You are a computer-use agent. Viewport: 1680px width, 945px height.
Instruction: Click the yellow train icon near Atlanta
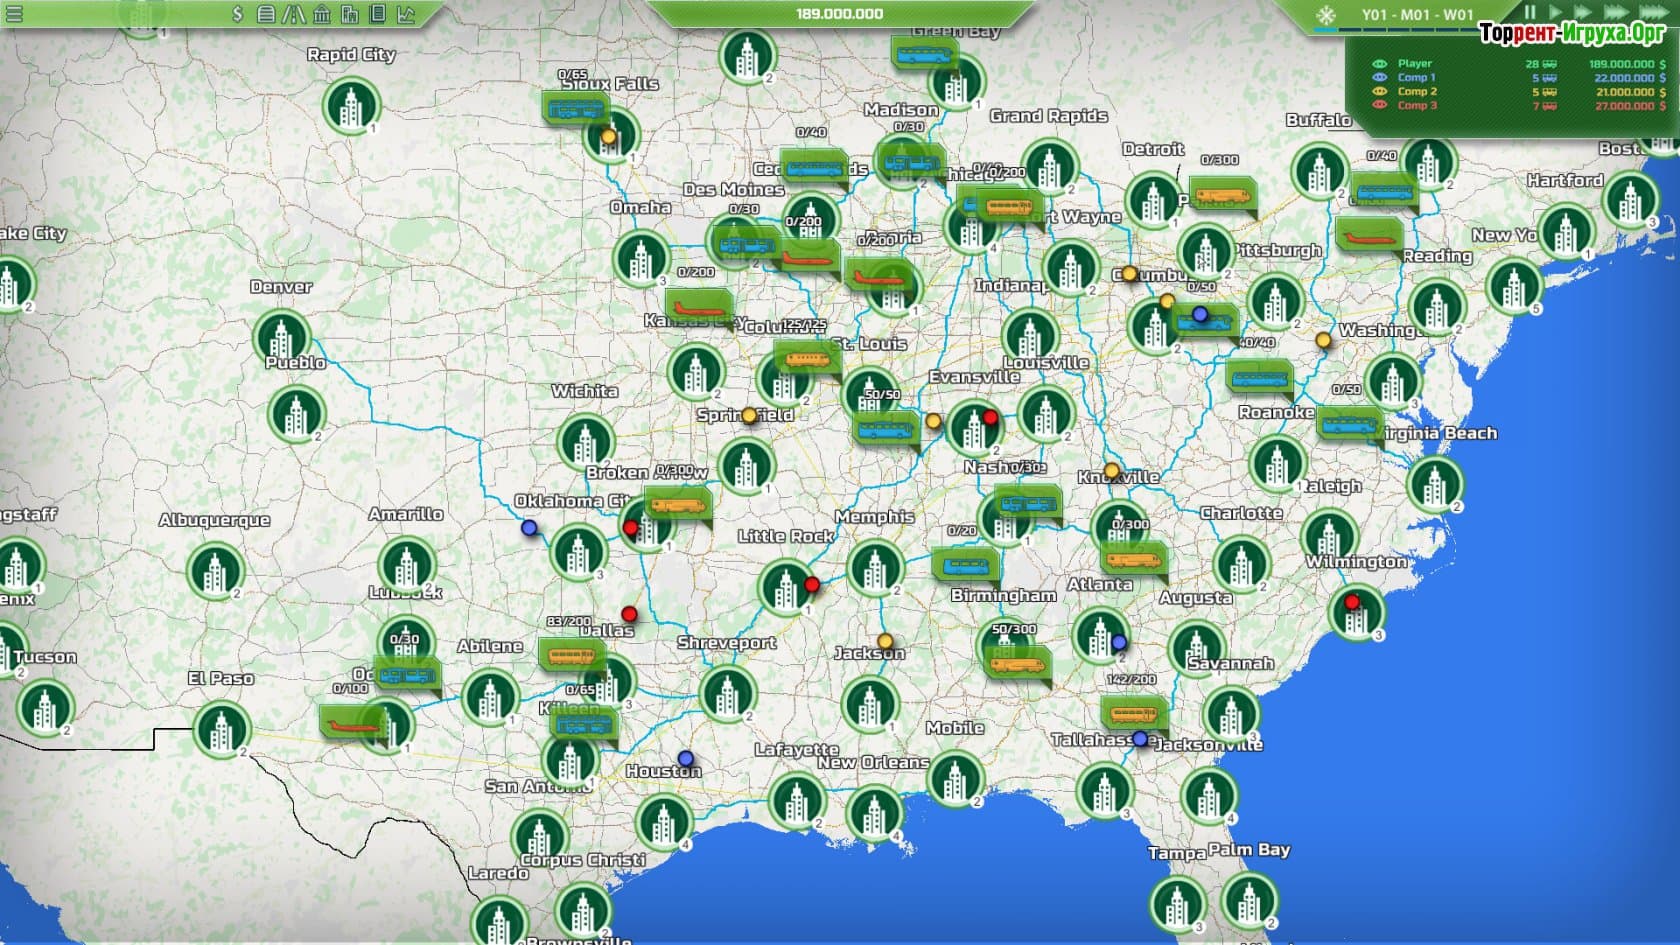(1132, 558)
